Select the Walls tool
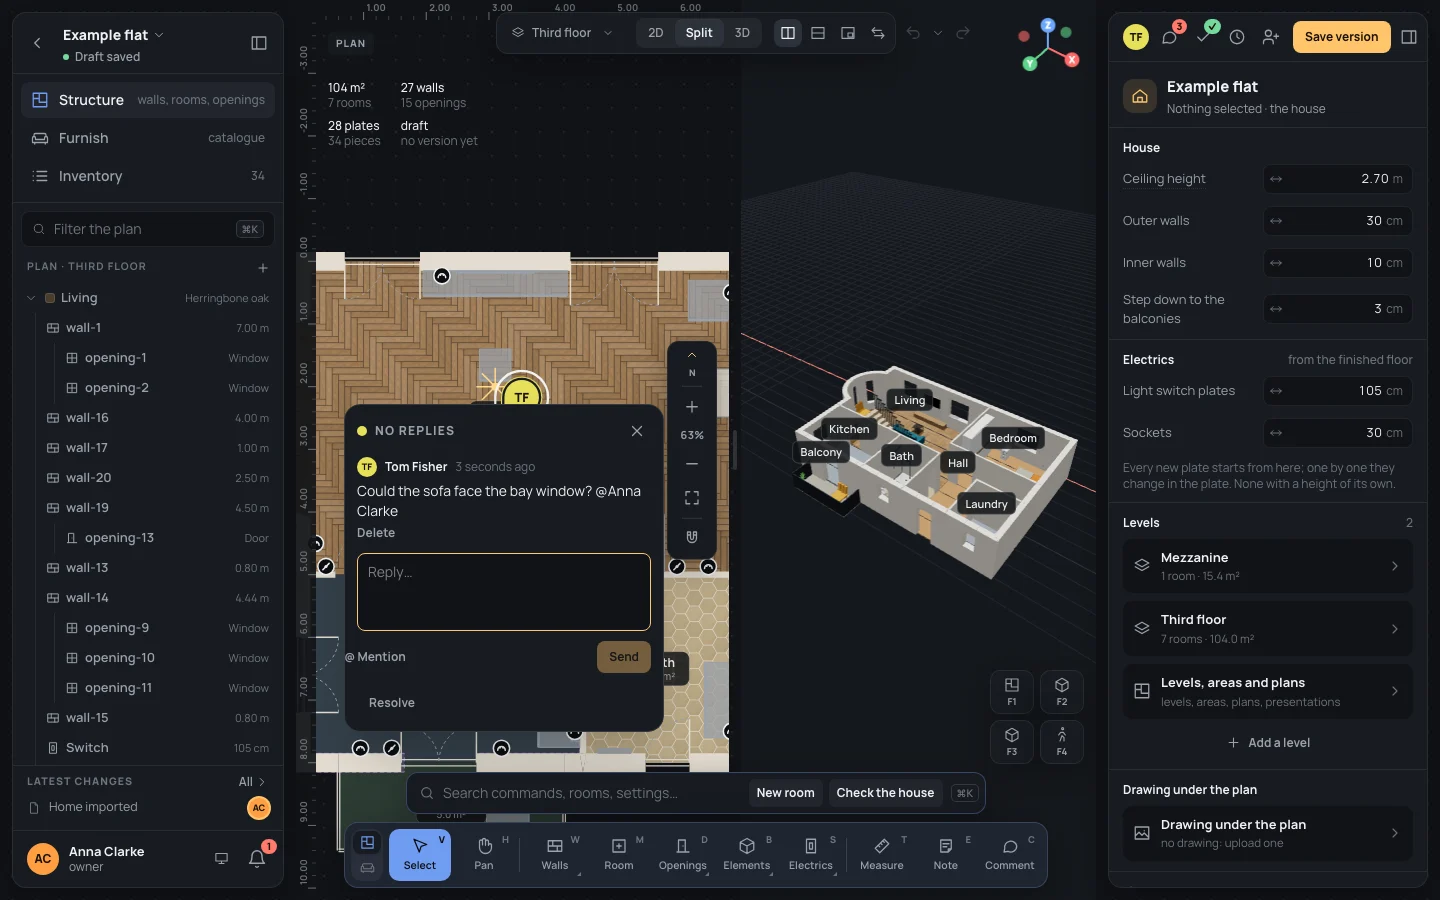The width and height of the screenshot is (1440, 900). tap(555, 855)
